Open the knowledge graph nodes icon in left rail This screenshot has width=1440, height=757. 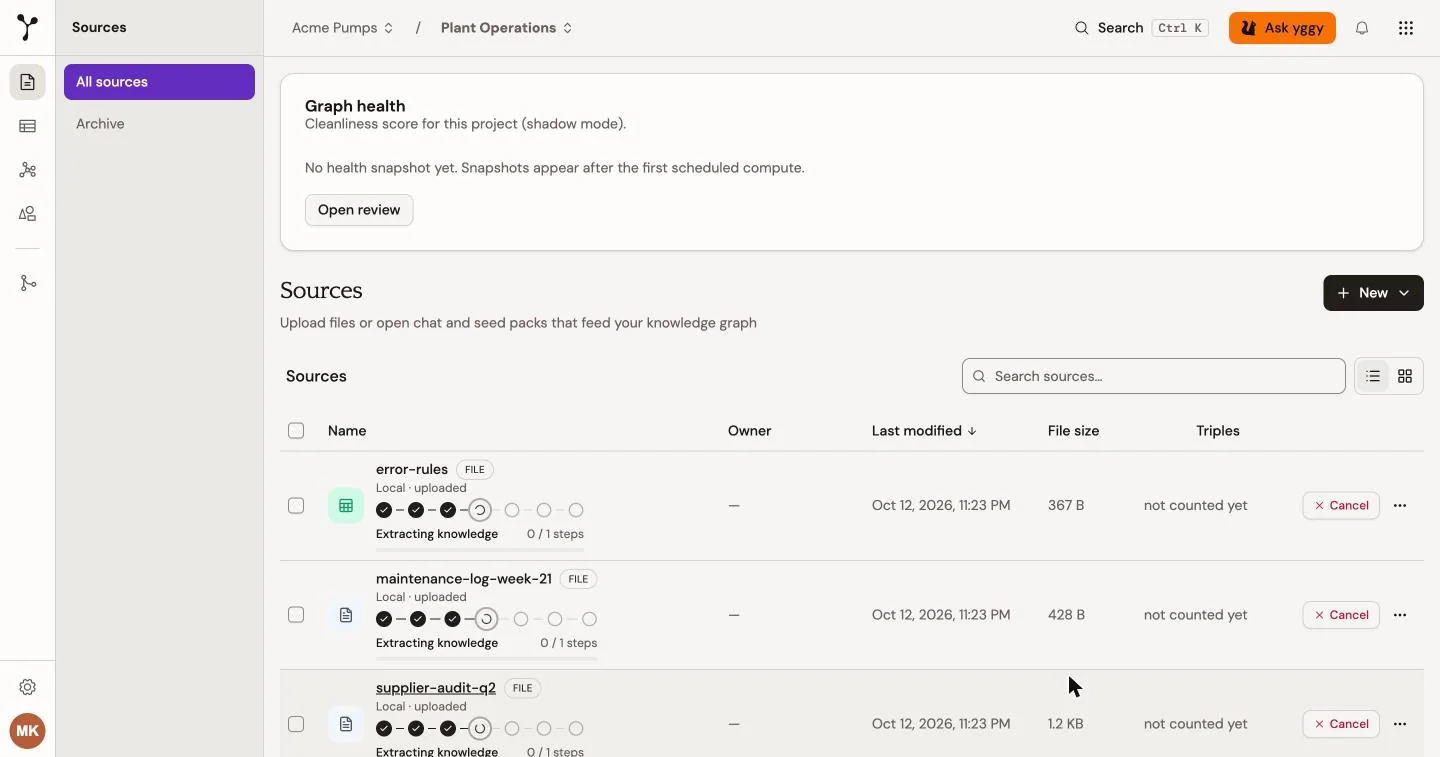28,170
